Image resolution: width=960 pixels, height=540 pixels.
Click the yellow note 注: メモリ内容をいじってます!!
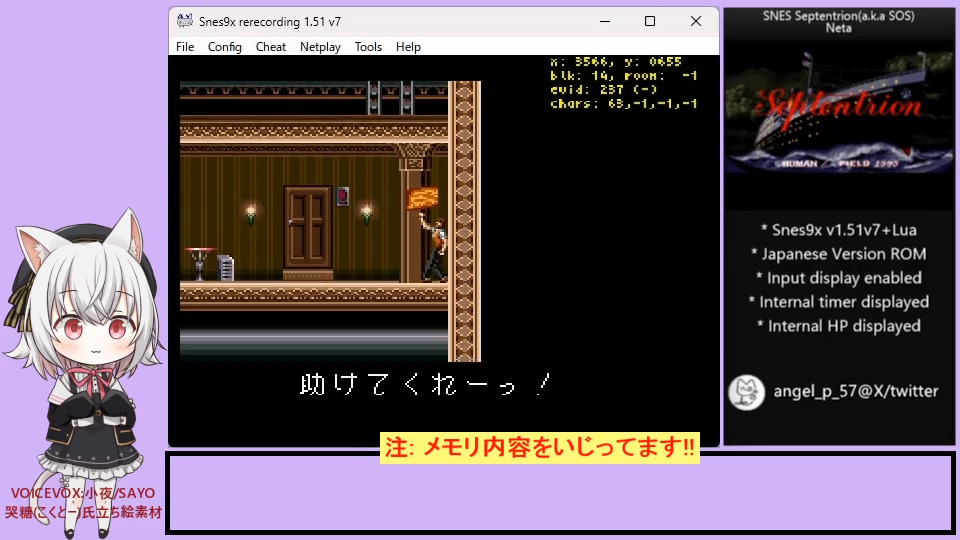[x=540, y=447]
